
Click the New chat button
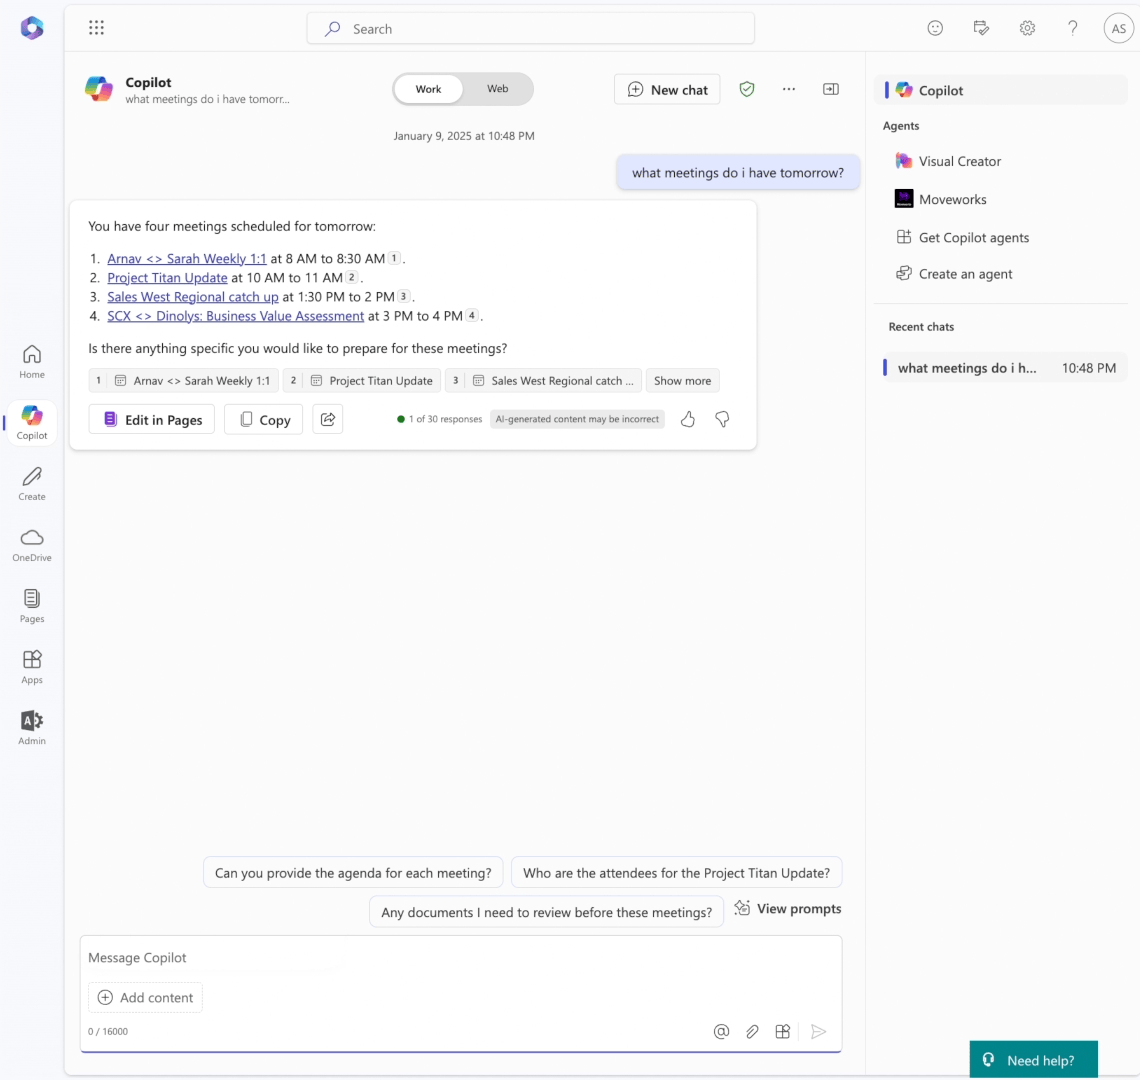(x=667, y=90)
